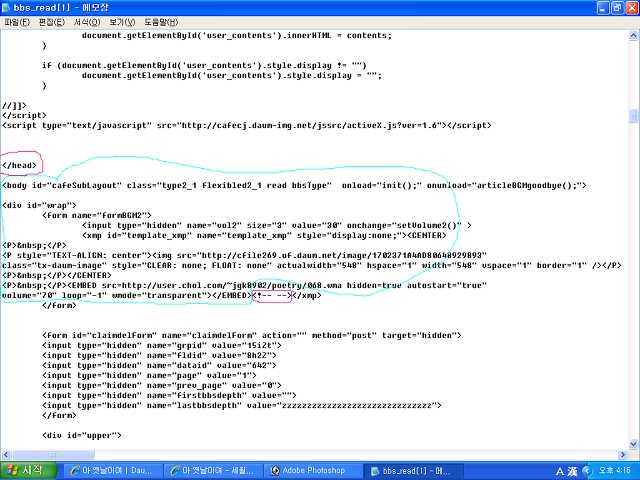Open the 파일(F) menu
The image size is (640, 480).
(17, 22)
